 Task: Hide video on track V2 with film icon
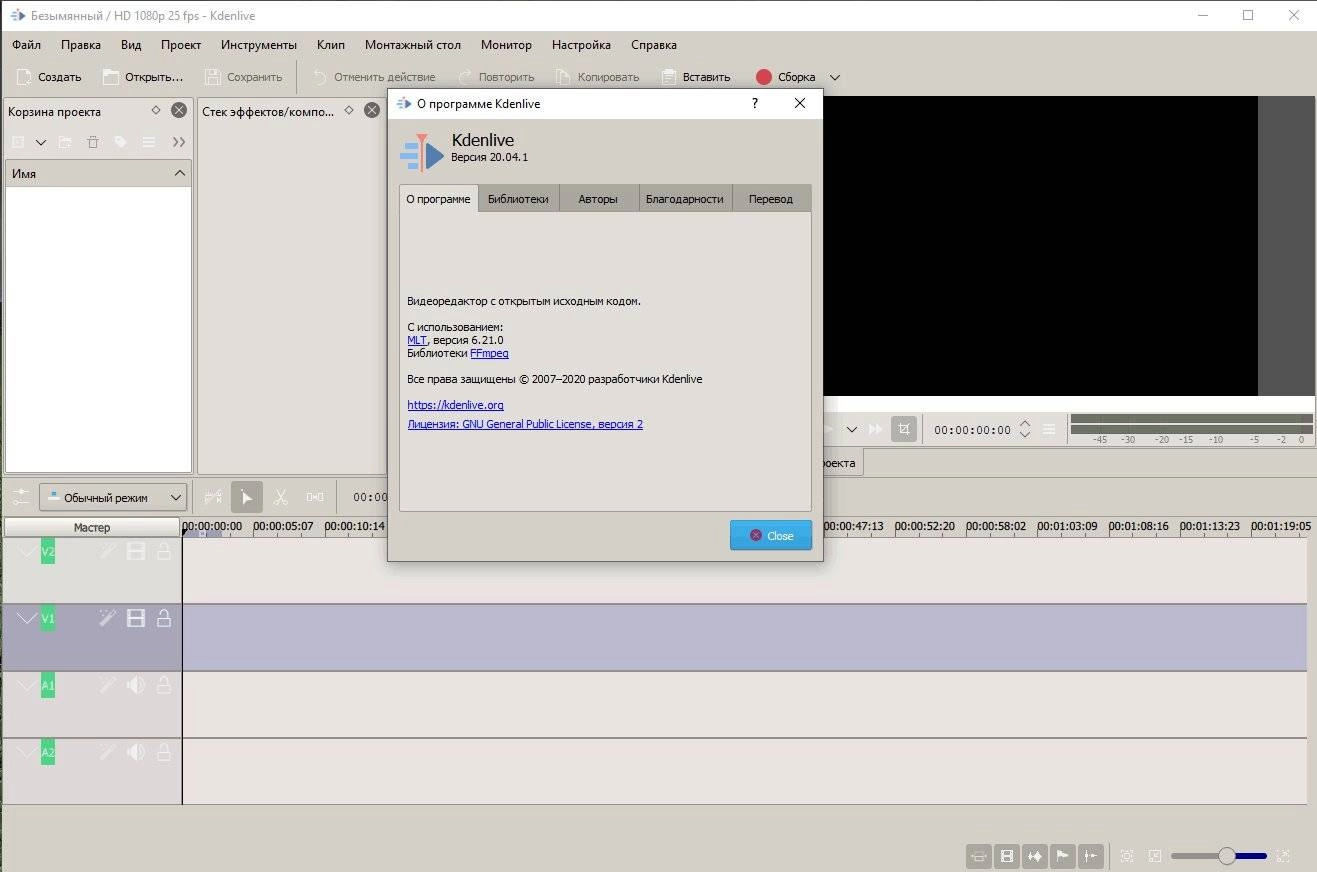pos(136,552)
